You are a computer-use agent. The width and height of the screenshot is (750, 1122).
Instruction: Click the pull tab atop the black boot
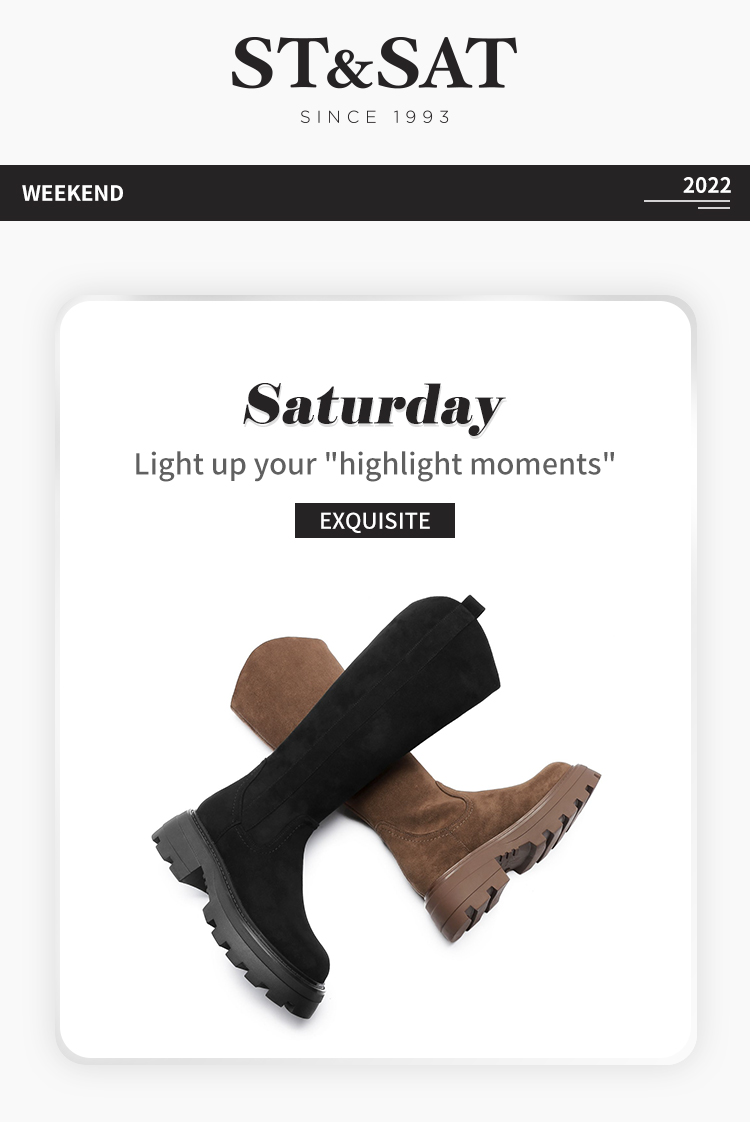pos(473,605)
